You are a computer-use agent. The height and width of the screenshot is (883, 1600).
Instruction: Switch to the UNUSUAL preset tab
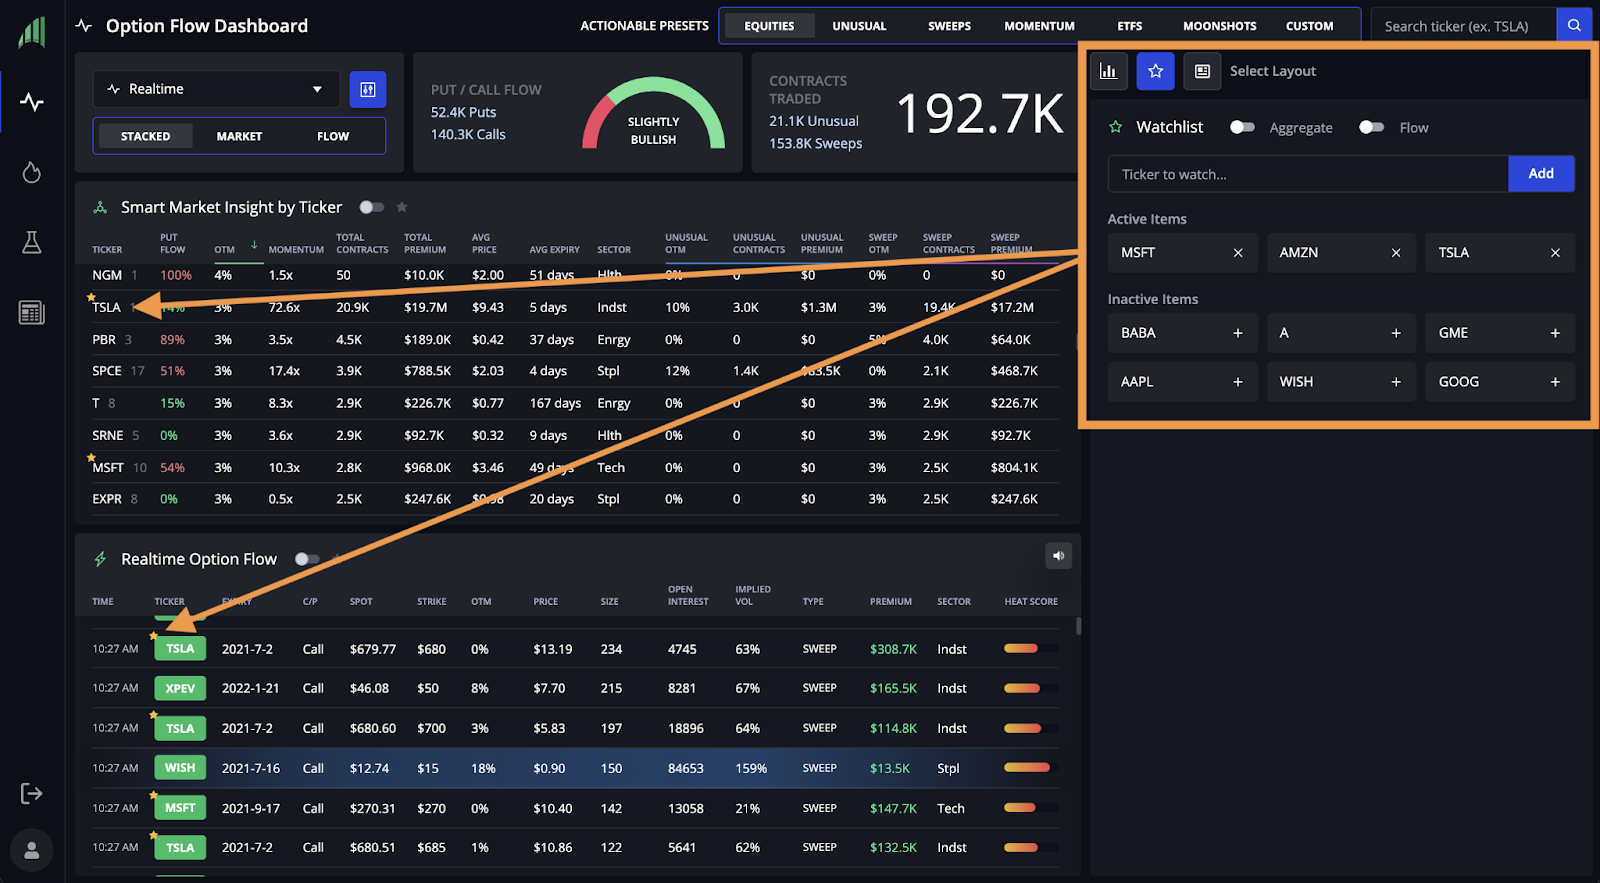click(859, 26)
